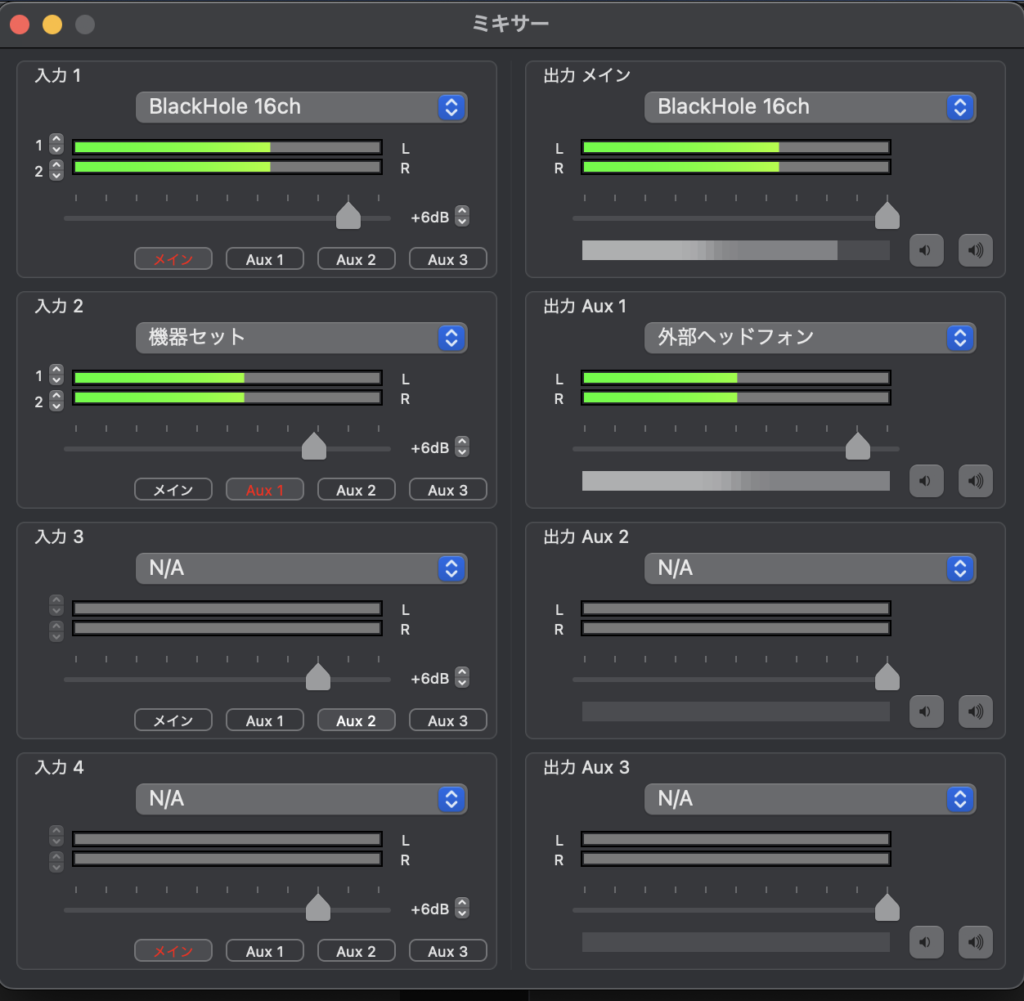Enable Aux 1 routing for 入力 3

click(264, 720)
